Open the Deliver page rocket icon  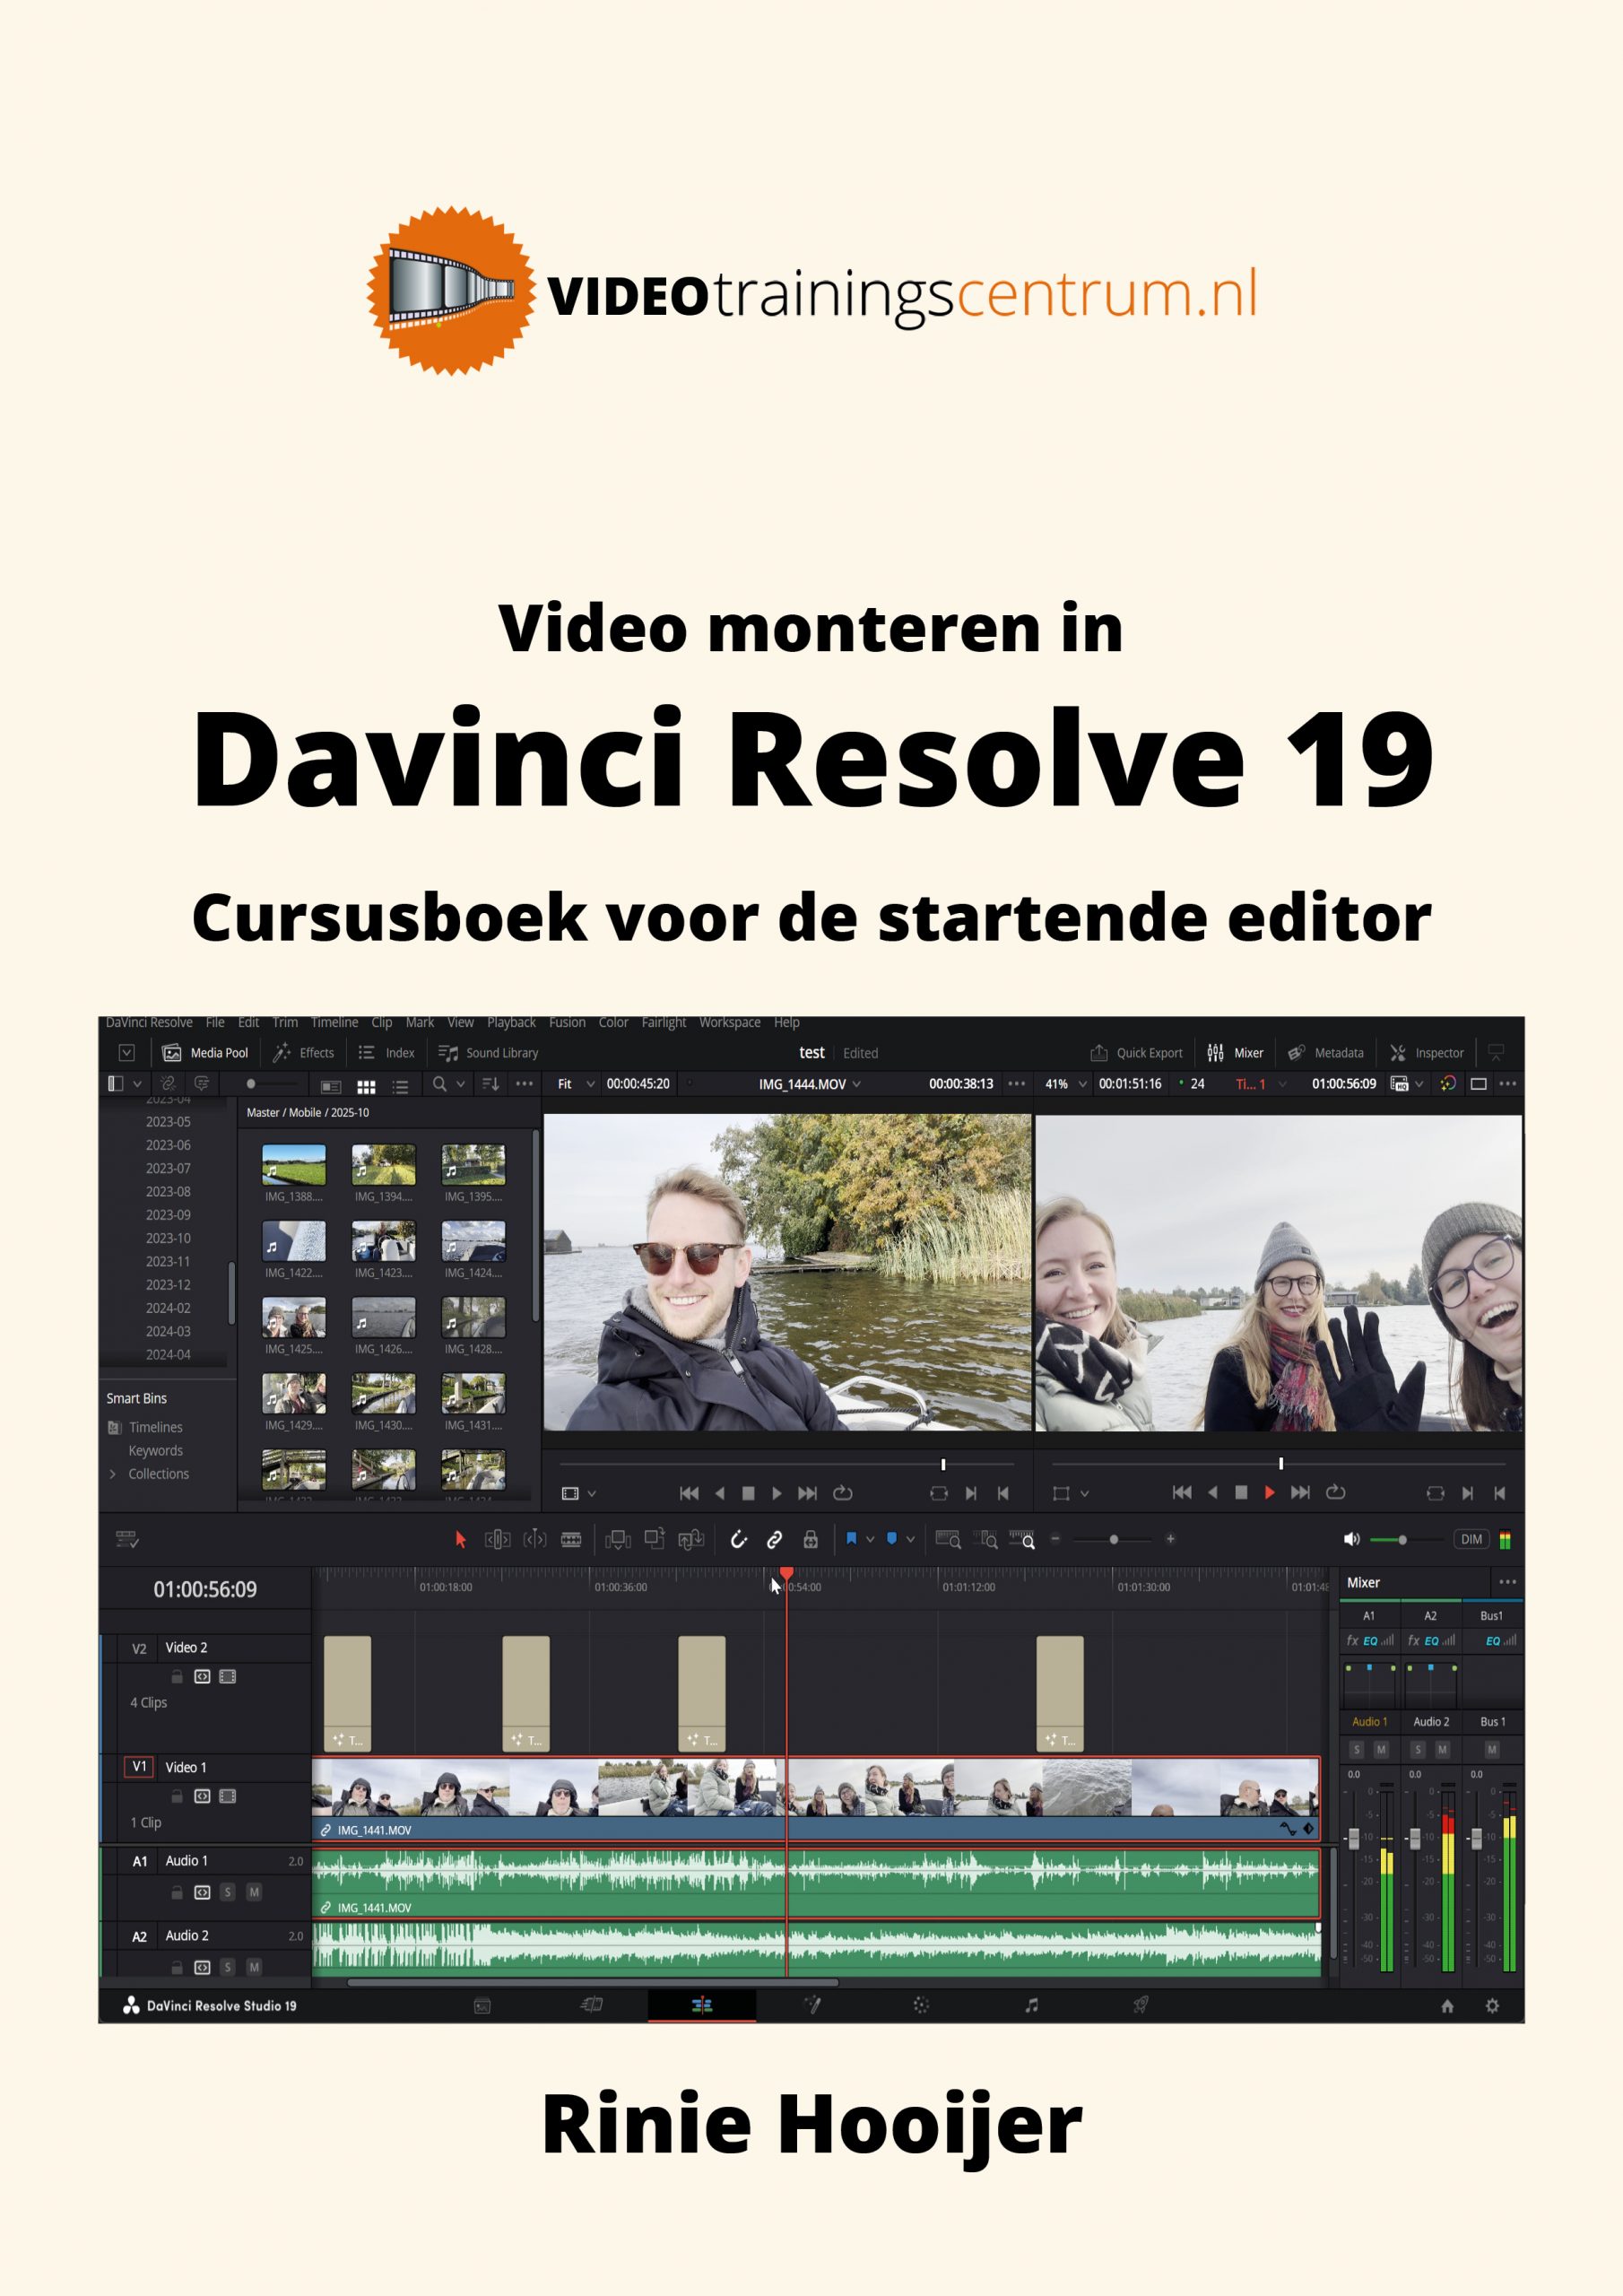(x=1140, y=2004)
